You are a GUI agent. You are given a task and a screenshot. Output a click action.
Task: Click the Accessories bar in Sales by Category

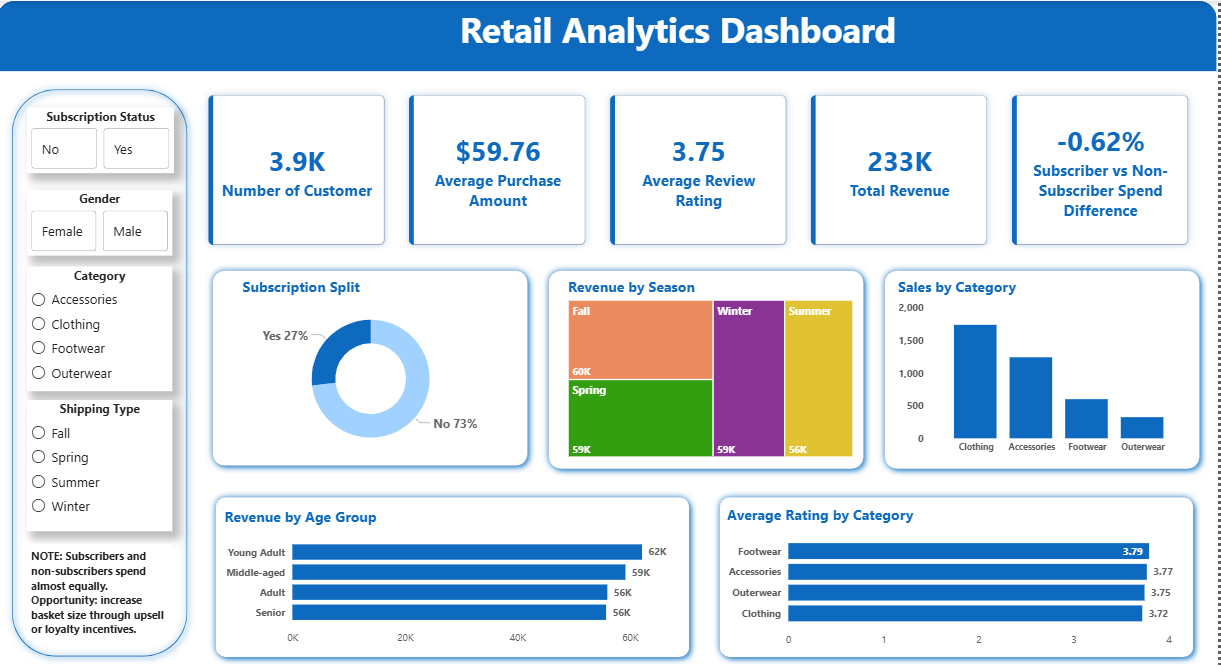1031,397
